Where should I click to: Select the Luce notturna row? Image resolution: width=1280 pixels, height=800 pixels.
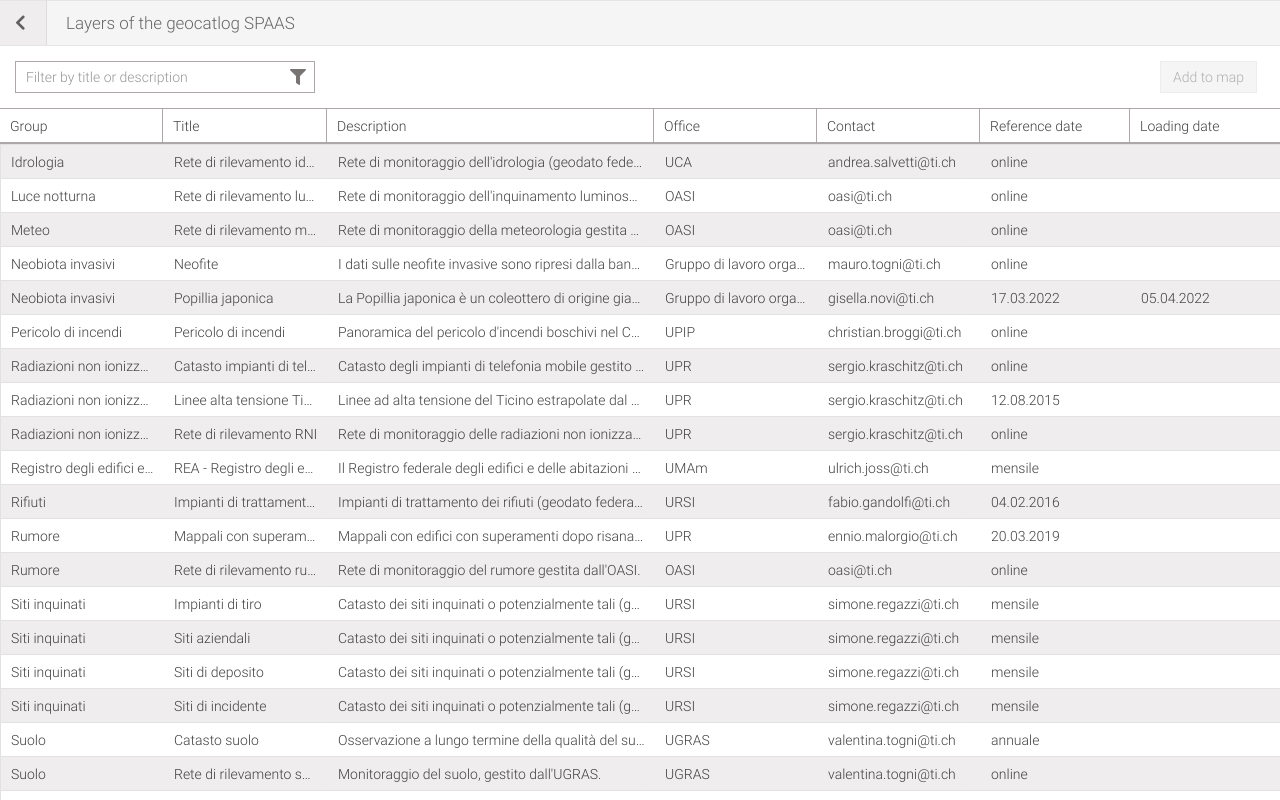coord(640,196)
